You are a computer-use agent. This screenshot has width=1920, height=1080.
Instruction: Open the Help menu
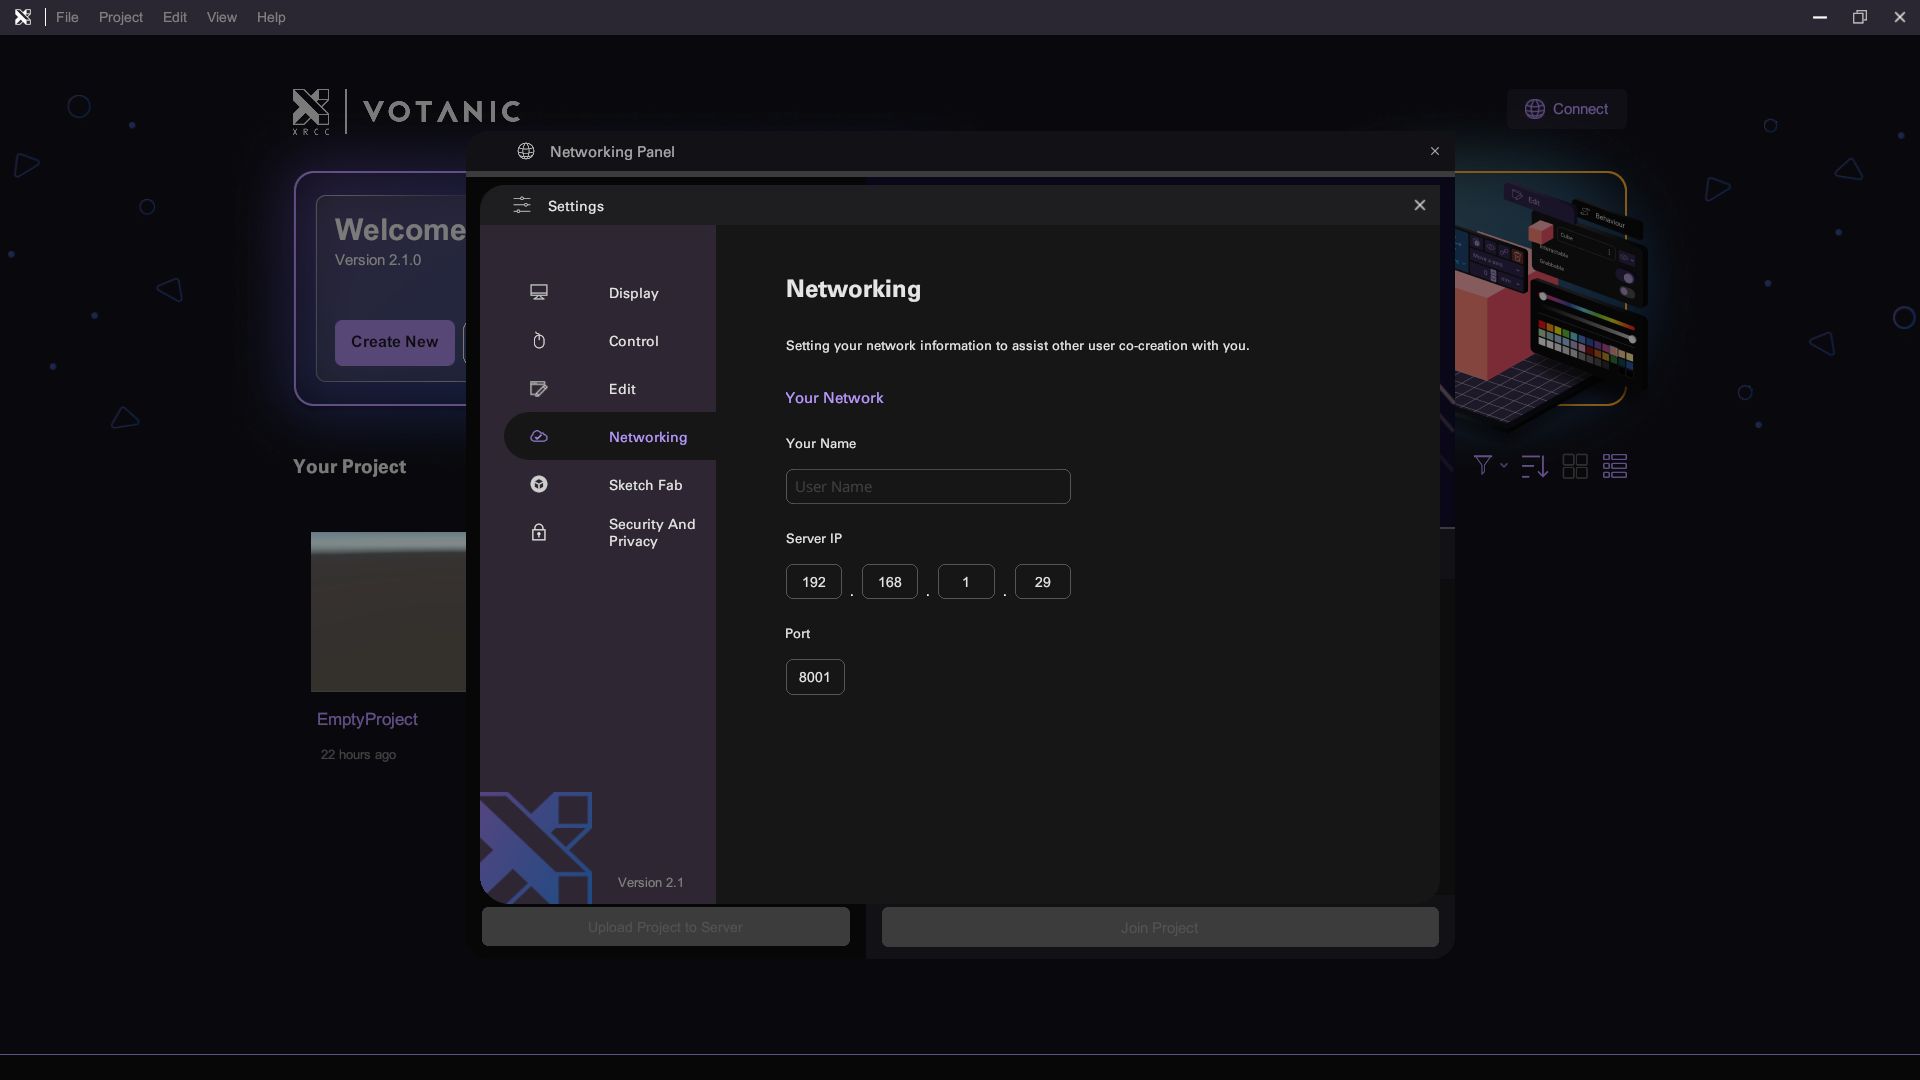[270, 17]
